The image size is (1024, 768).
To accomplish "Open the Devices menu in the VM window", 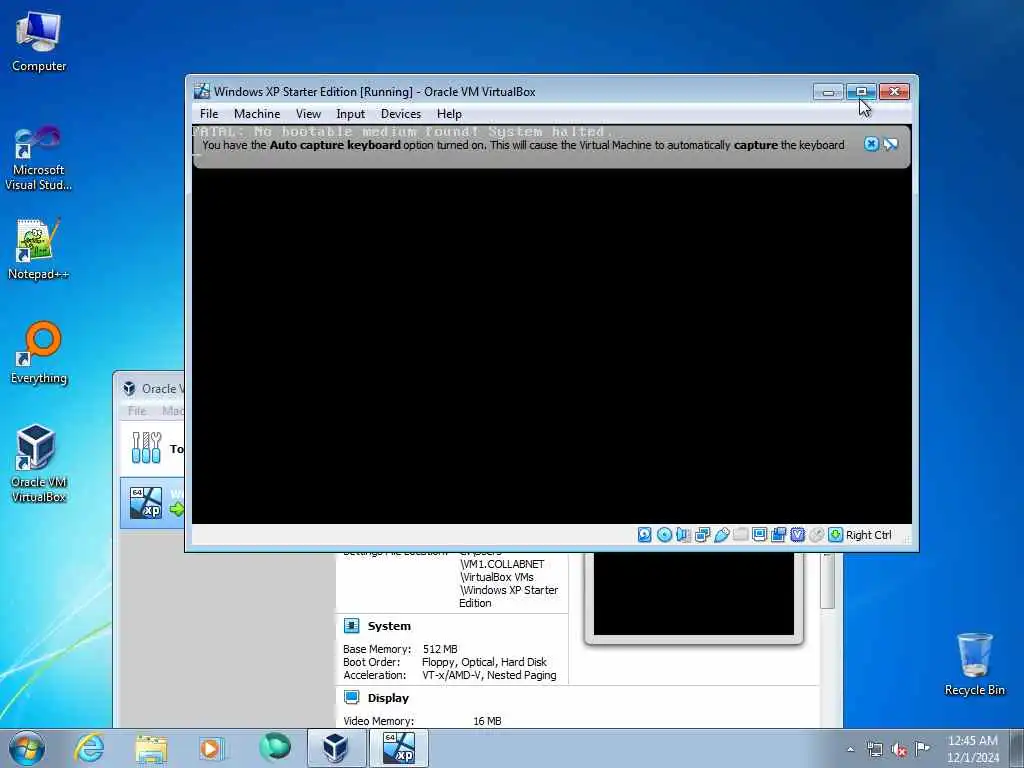I will (401, 114).
